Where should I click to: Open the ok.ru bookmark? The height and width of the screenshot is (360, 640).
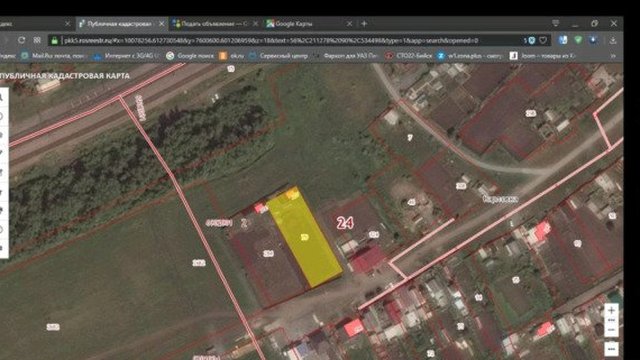[x=232, y=56]
